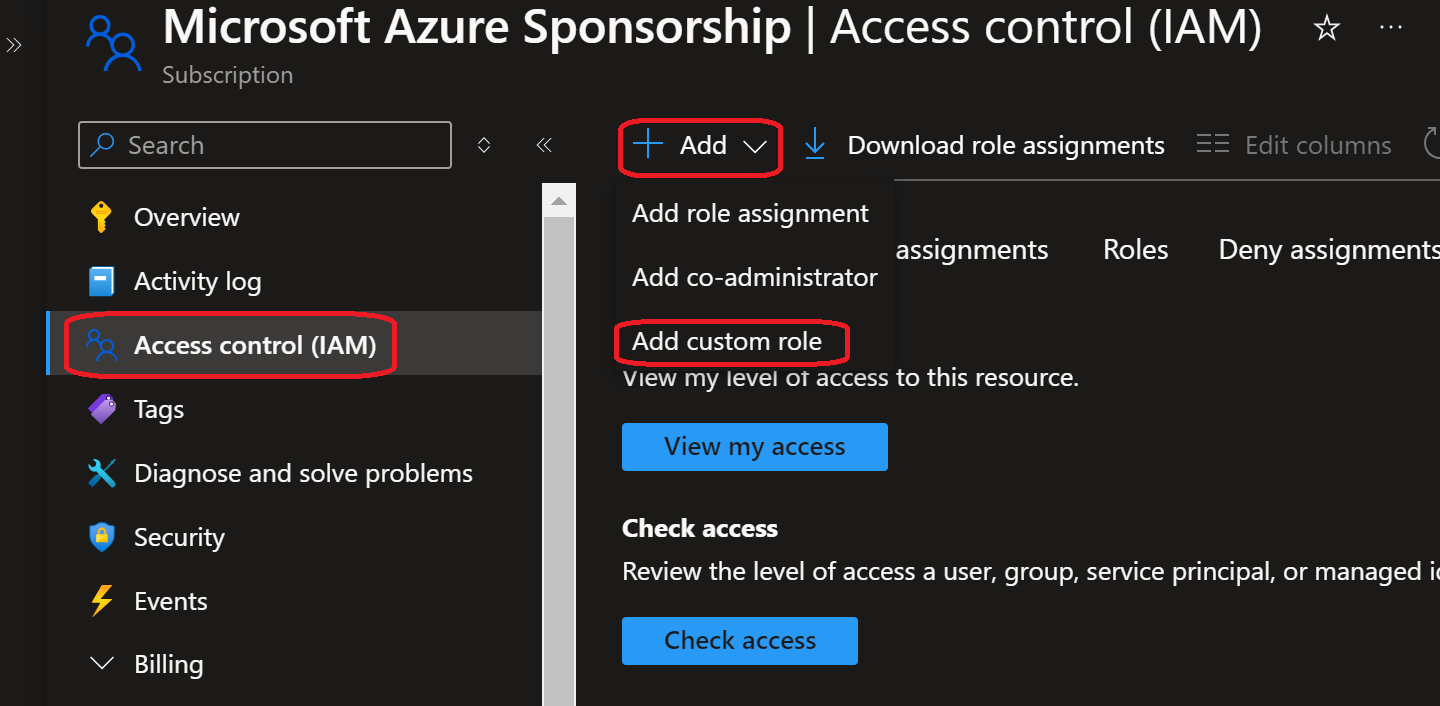
Task: Click the Download role assignments arrow icon
Action: click(x=815, y=145)
